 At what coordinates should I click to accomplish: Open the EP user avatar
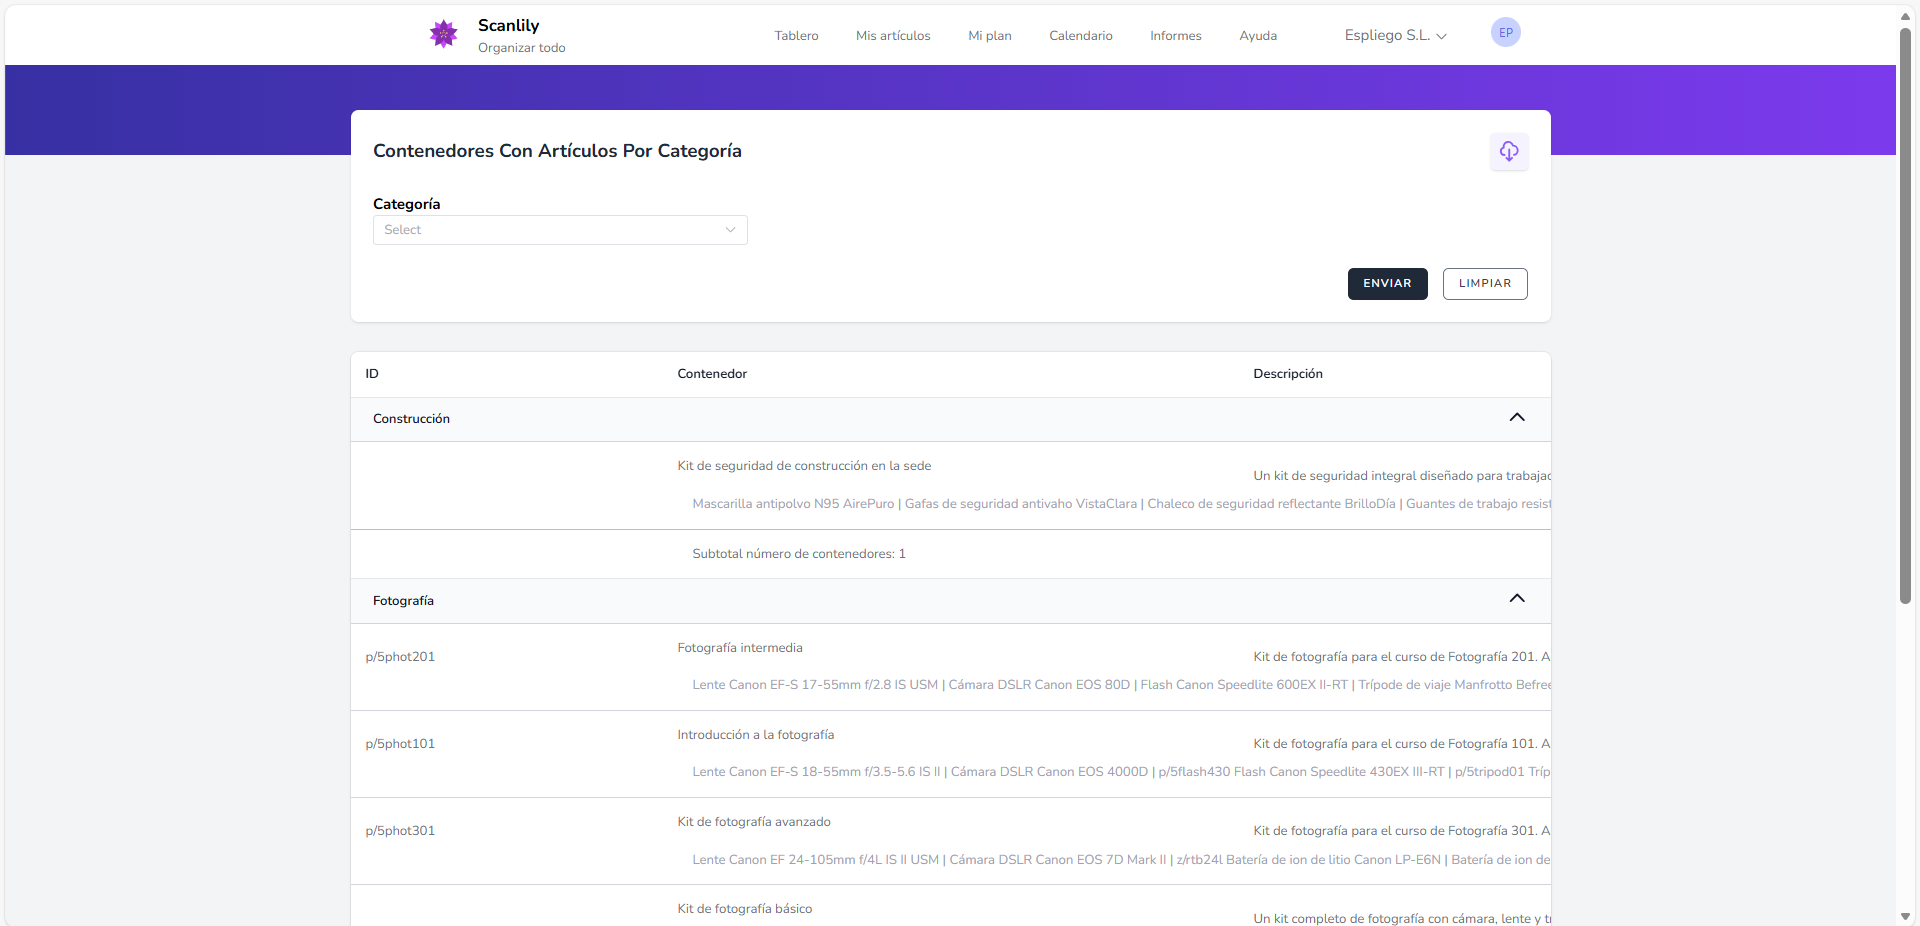pyautogui.click(x=1505, y=33)
